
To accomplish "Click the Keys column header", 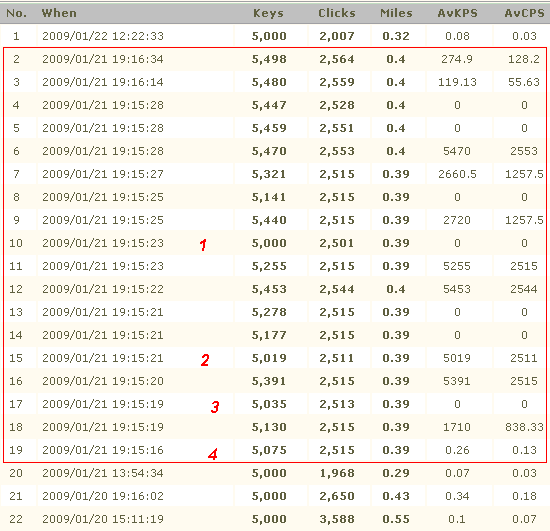I will tap(268, 13).
